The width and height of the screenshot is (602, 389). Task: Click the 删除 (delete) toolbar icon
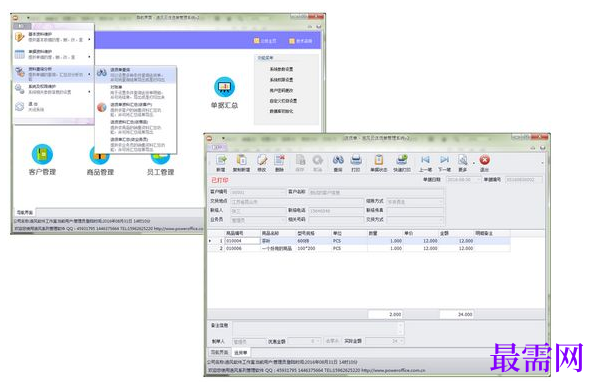pos(280,160)
